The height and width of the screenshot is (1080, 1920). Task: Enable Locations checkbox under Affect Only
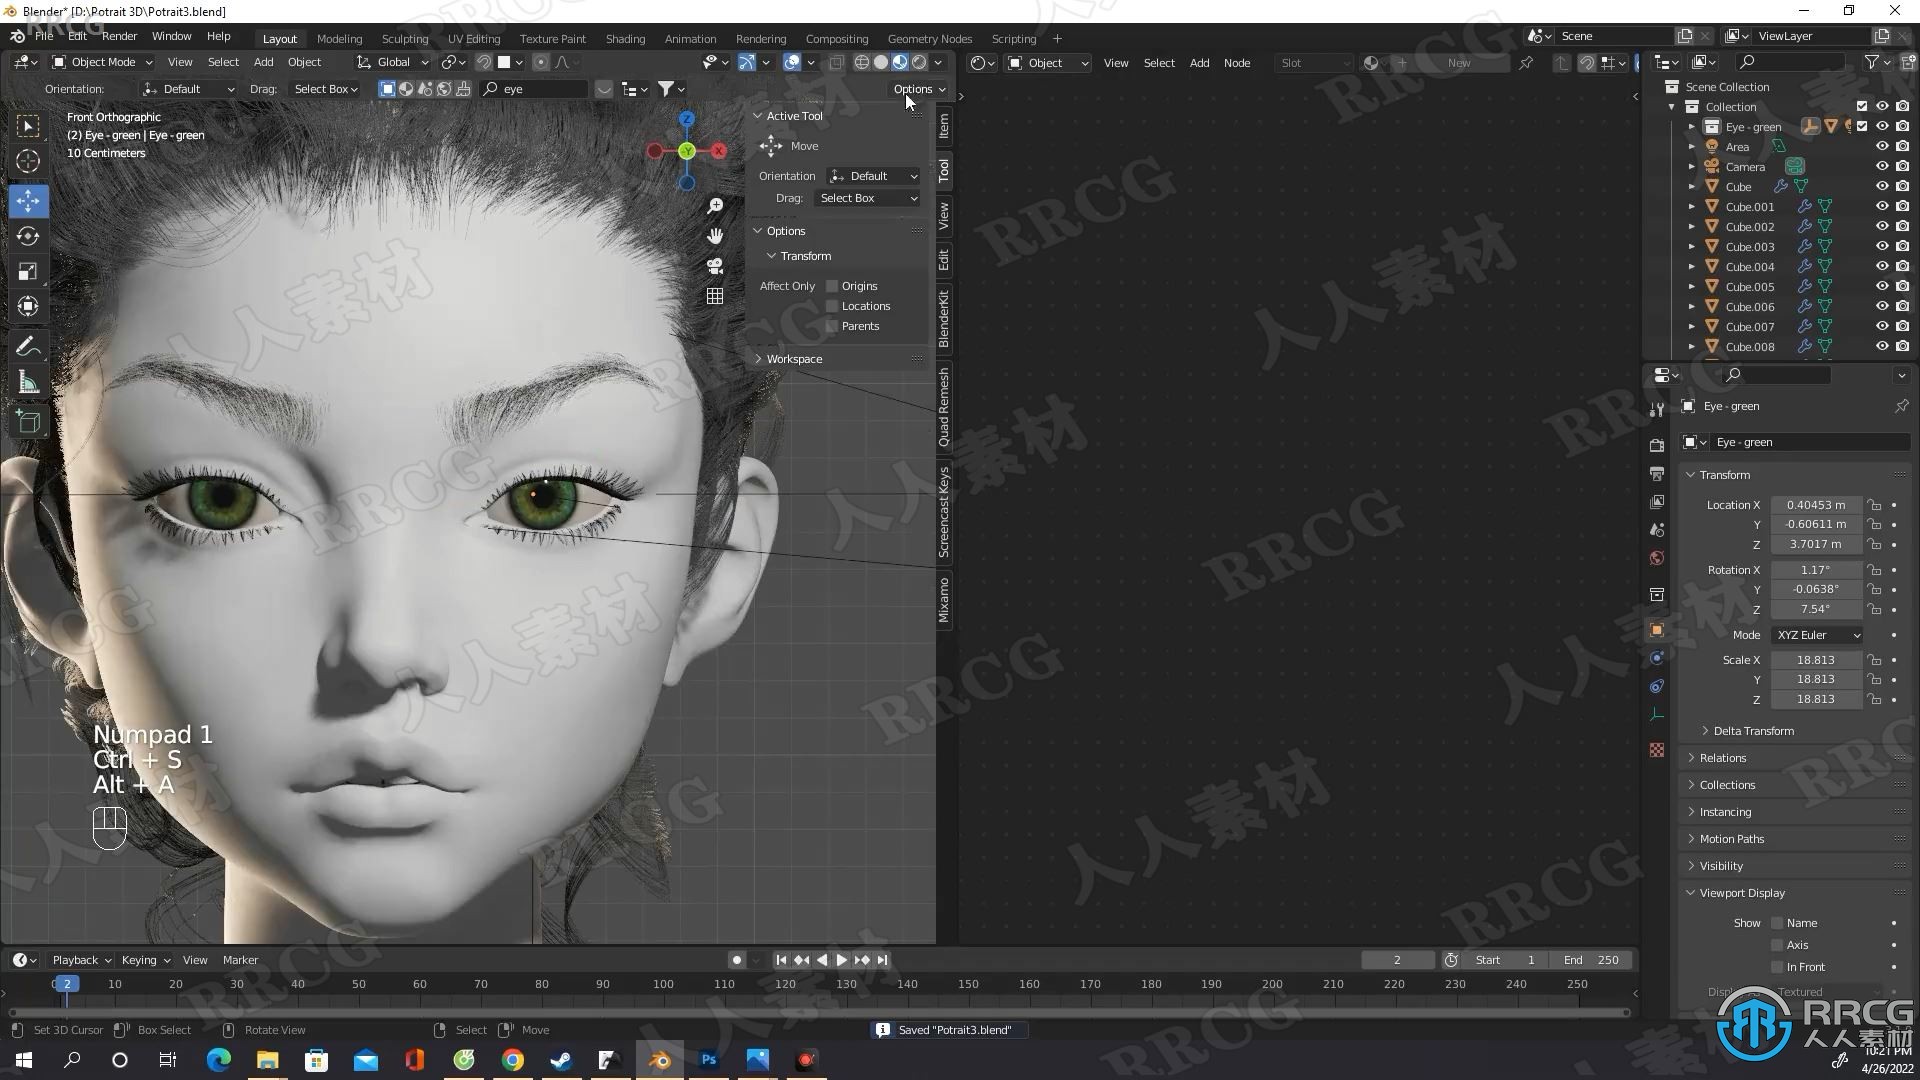829,305
